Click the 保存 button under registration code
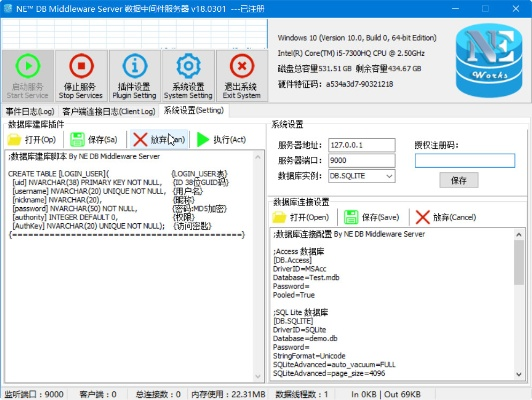532x400 pixels. [459, 180]
